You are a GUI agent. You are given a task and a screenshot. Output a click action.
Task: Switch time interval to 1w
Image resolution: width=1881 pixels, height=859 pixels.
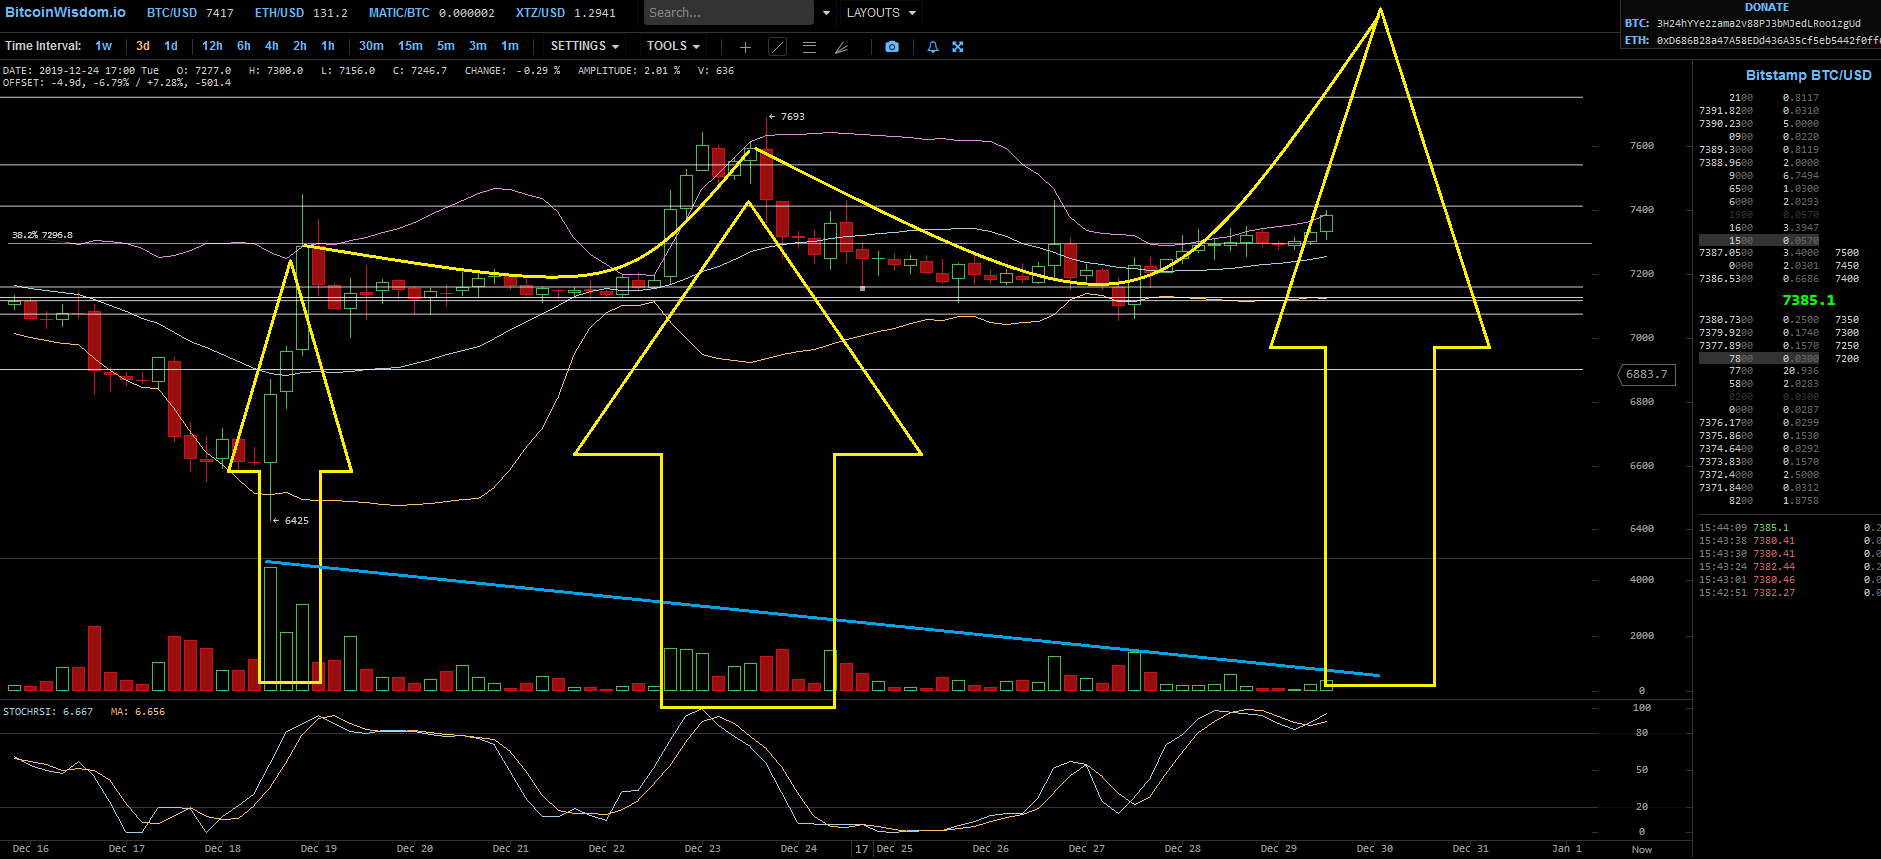click(x=104, y=46)
